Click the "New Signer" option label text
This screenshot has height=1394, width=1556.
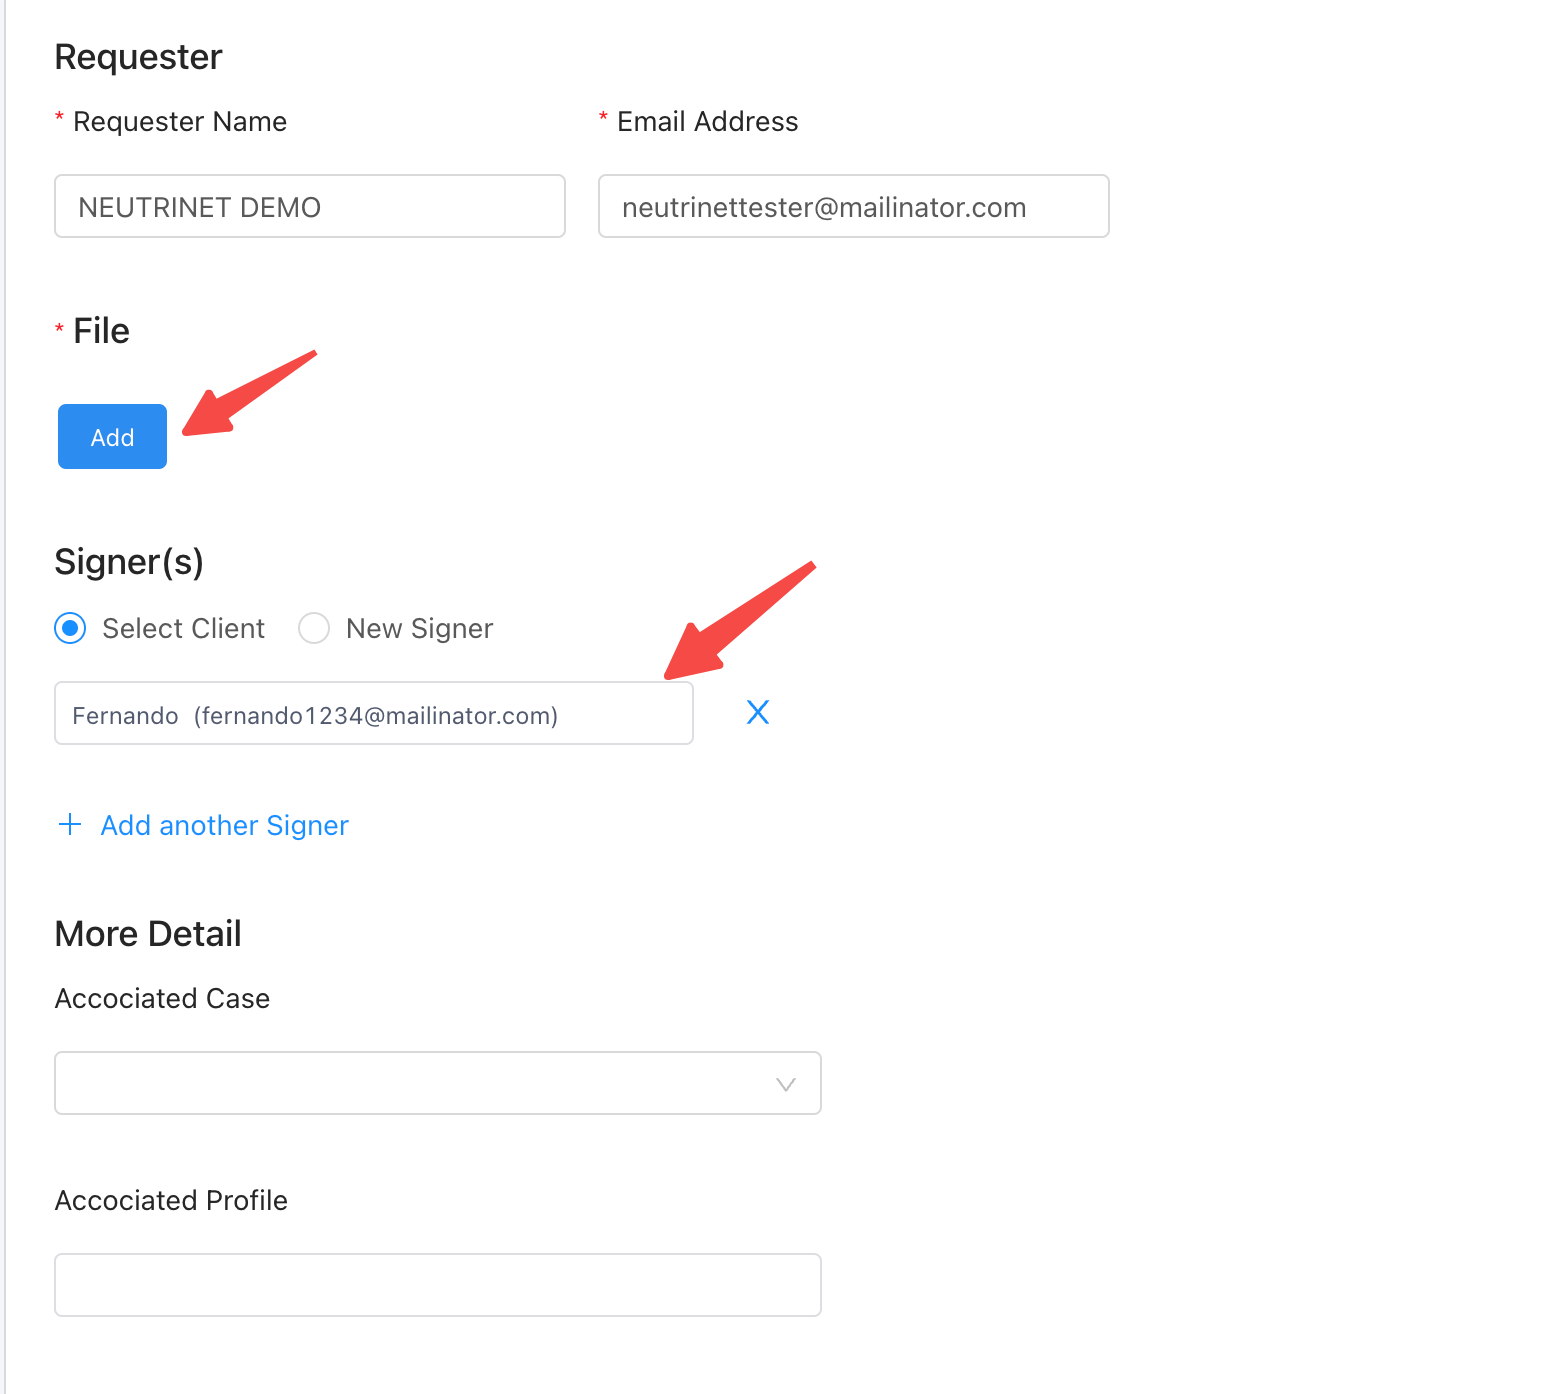point(419,628)
